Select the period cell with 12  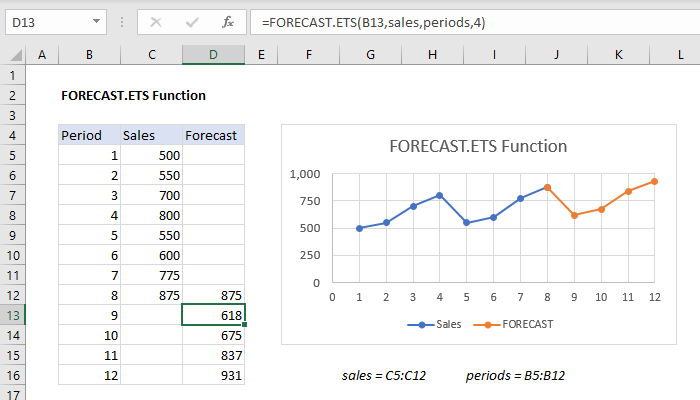tap(89, 375)
